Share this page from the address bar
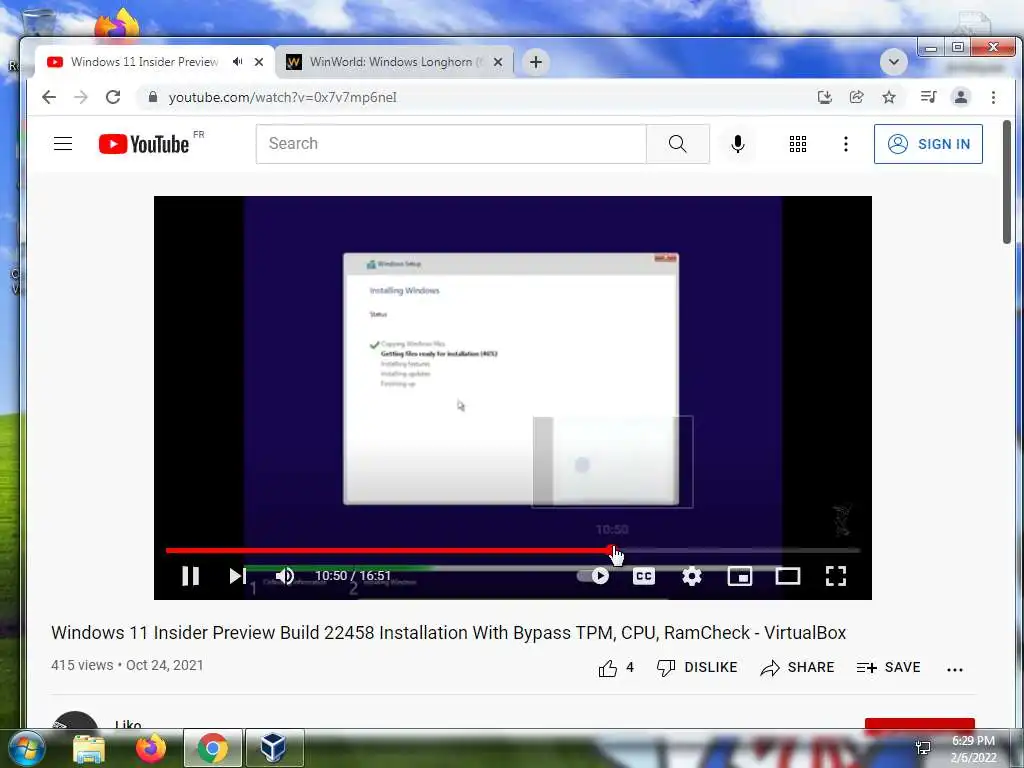1024x768 pixels. pyautogui.click(x=857, y=97)
